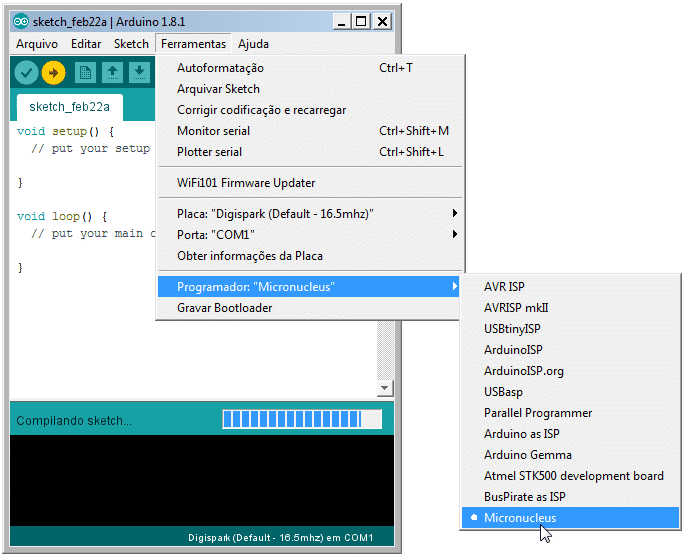Click Gravar Bootloader

(x=224, y=308)
